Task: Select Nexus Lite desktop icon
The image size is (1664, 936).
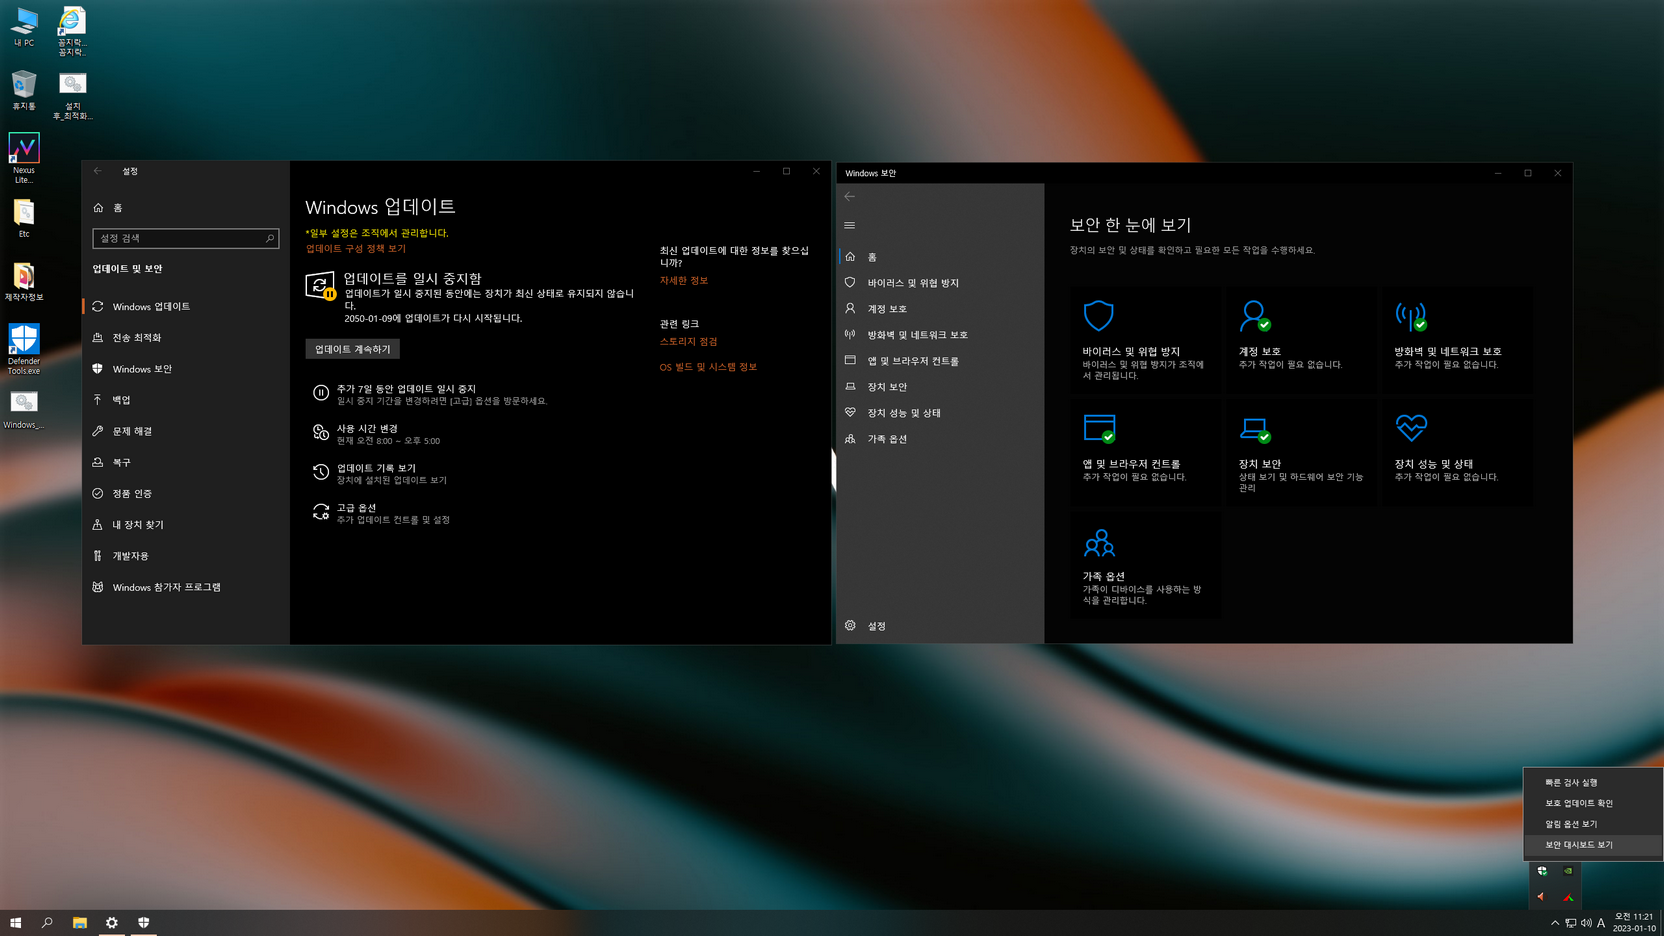Action: click(x=24, y=159)
